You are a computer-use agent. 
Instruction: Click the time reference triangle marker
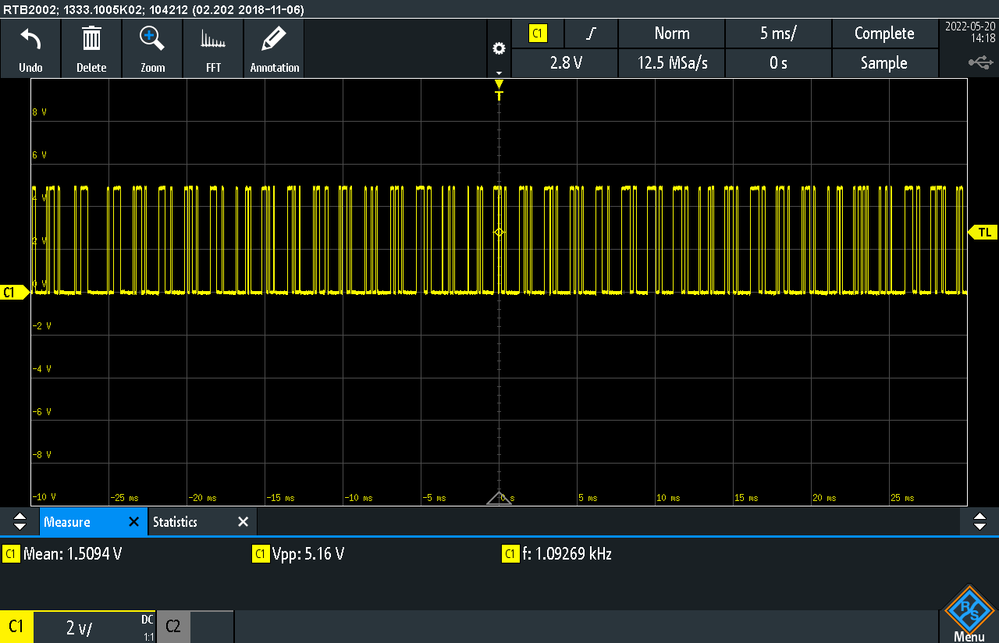499,498
